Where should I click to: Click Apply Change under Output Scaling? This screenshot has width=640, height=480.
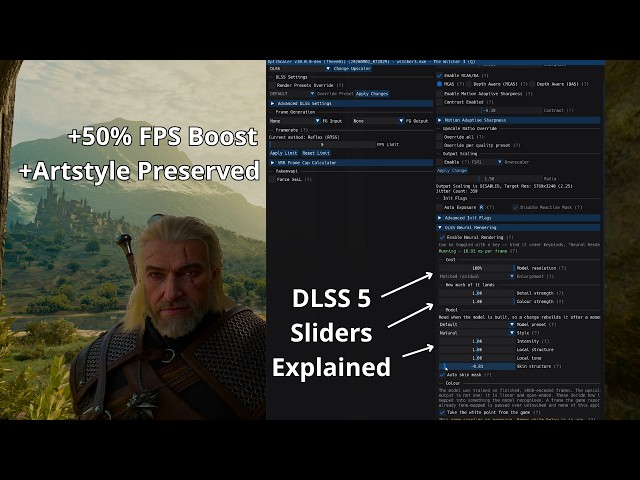[452, 171]
